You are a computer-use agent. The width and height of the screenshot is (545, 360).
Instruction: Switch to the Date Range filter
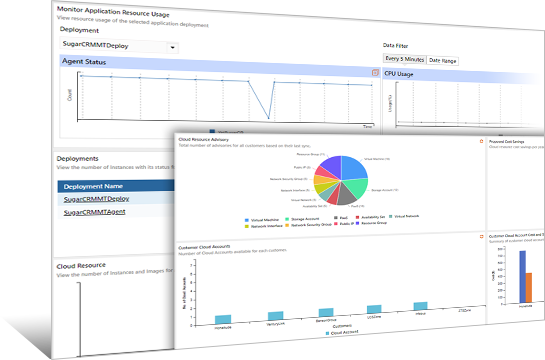click(x=442, y=60)
